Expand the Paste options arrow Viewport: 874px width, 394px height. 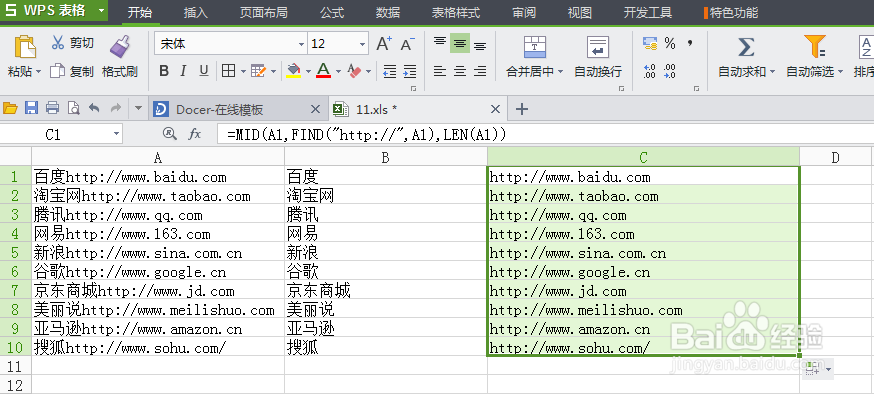38,72
